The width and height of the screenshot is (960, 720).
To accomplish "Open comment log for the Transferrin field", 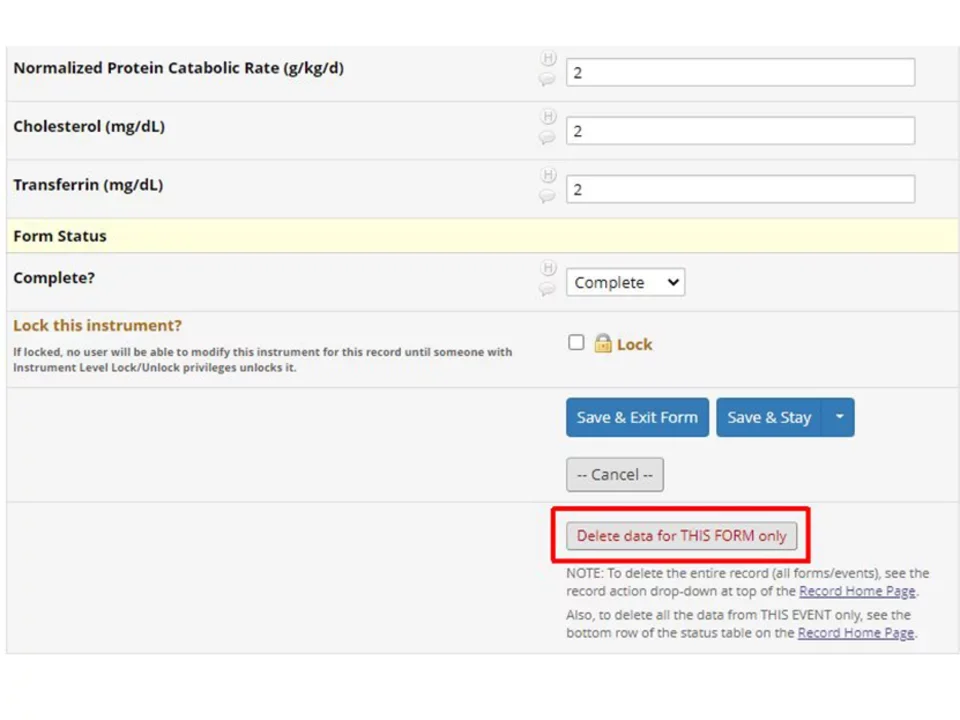I will [546, 195].
